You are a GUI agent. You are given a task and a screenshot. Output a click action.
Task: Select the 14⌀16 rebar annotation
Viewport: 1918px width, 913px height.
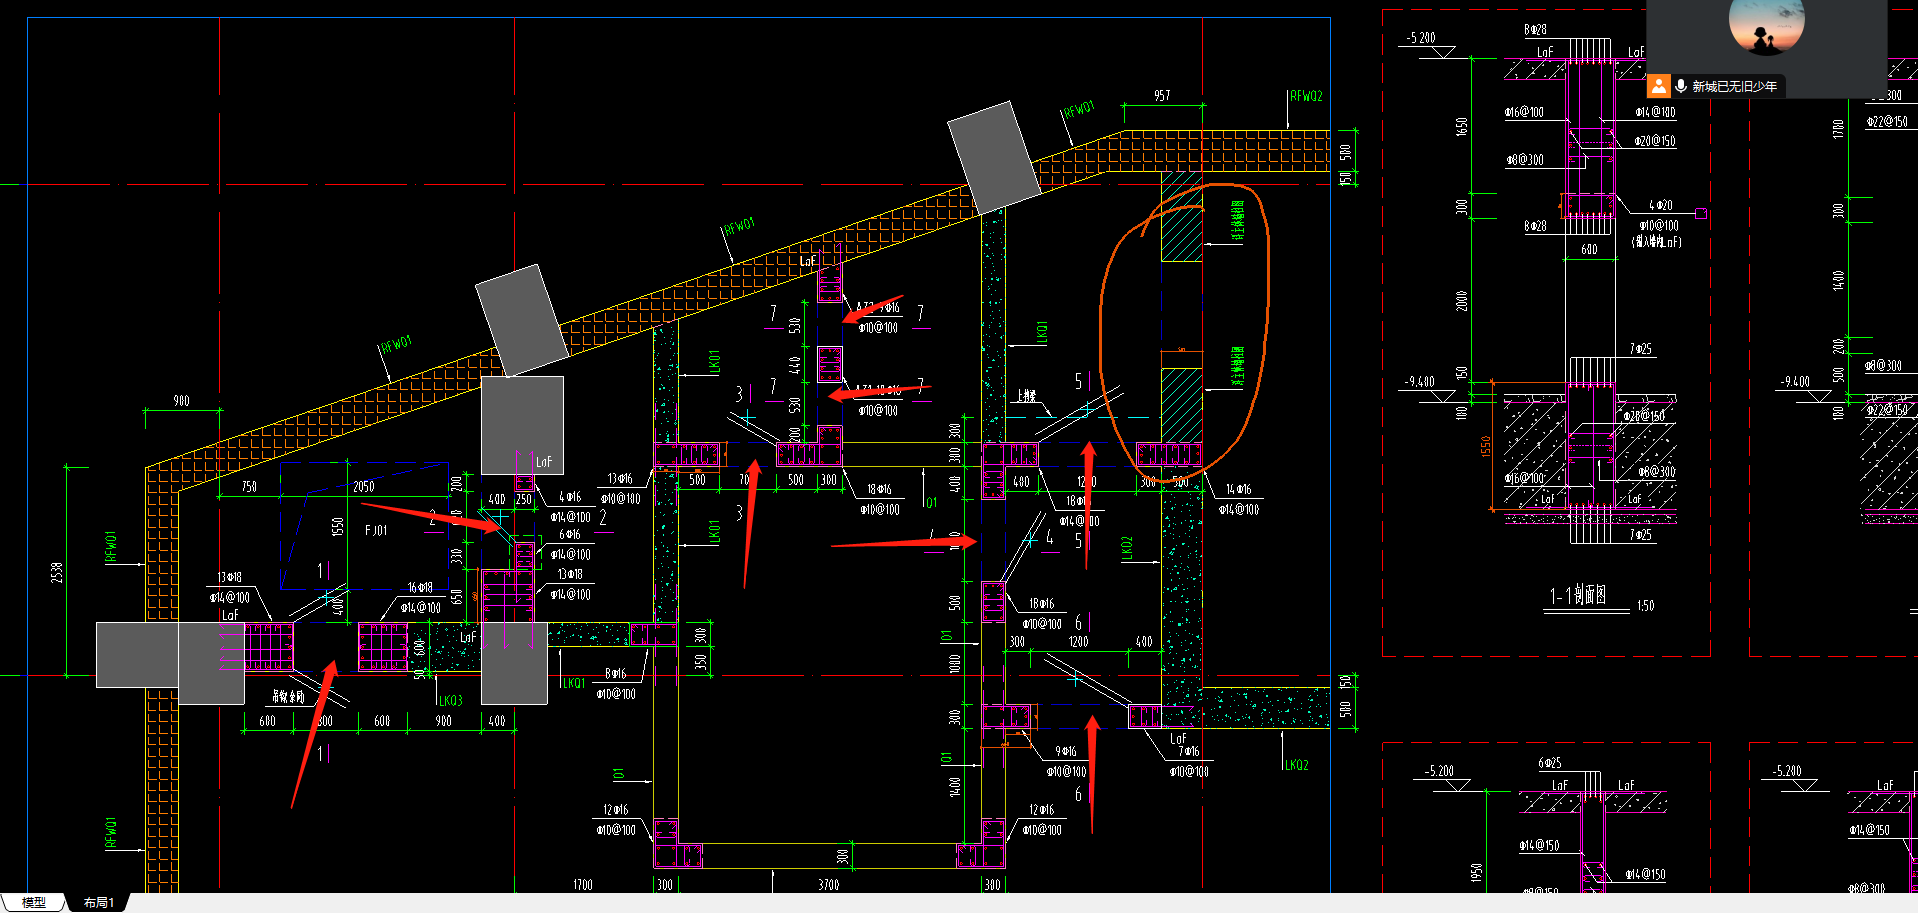[x=1238, y=489]
